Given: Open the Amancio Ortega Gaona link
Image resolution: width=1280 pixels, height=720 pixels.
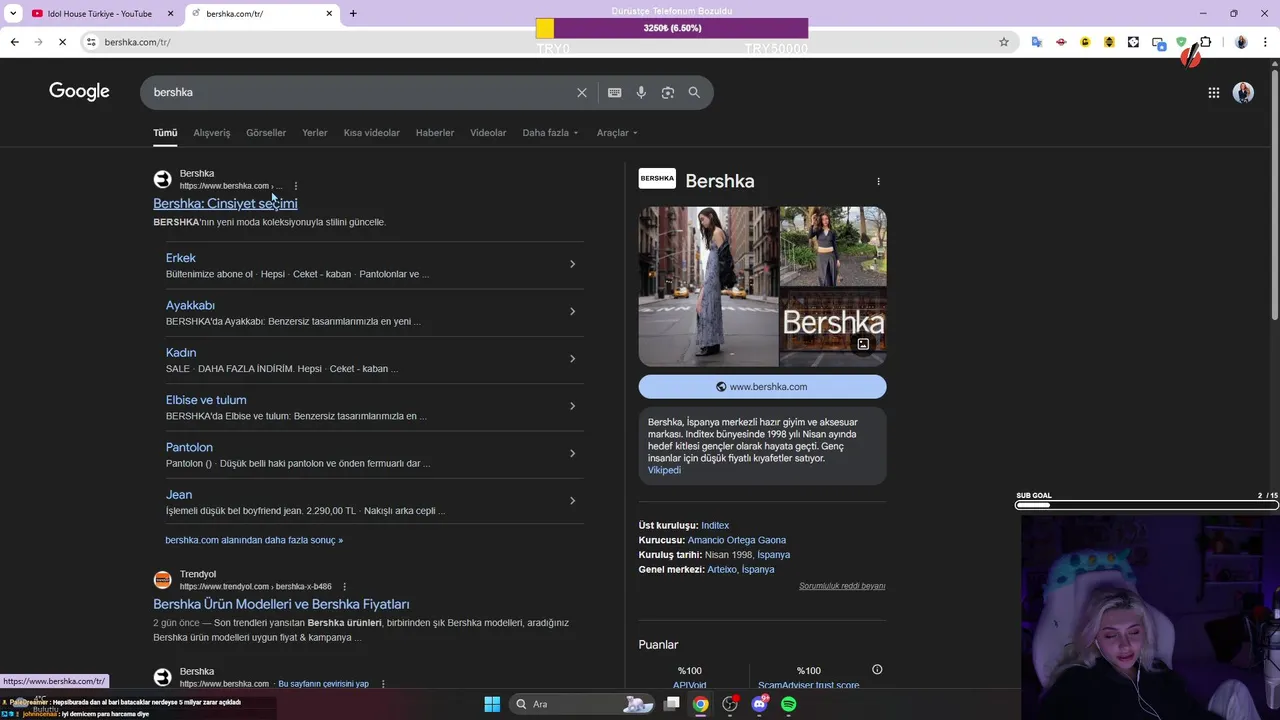Looking at the screenshot, I should pyautogui.click(x=737, y=540).
